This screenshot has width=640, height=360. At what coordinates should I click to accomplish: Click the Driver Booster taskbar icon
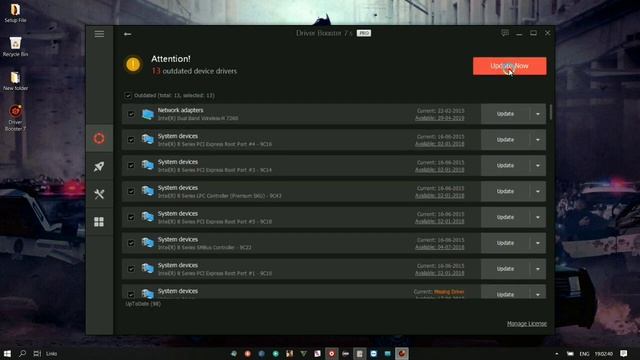point(402,353)
